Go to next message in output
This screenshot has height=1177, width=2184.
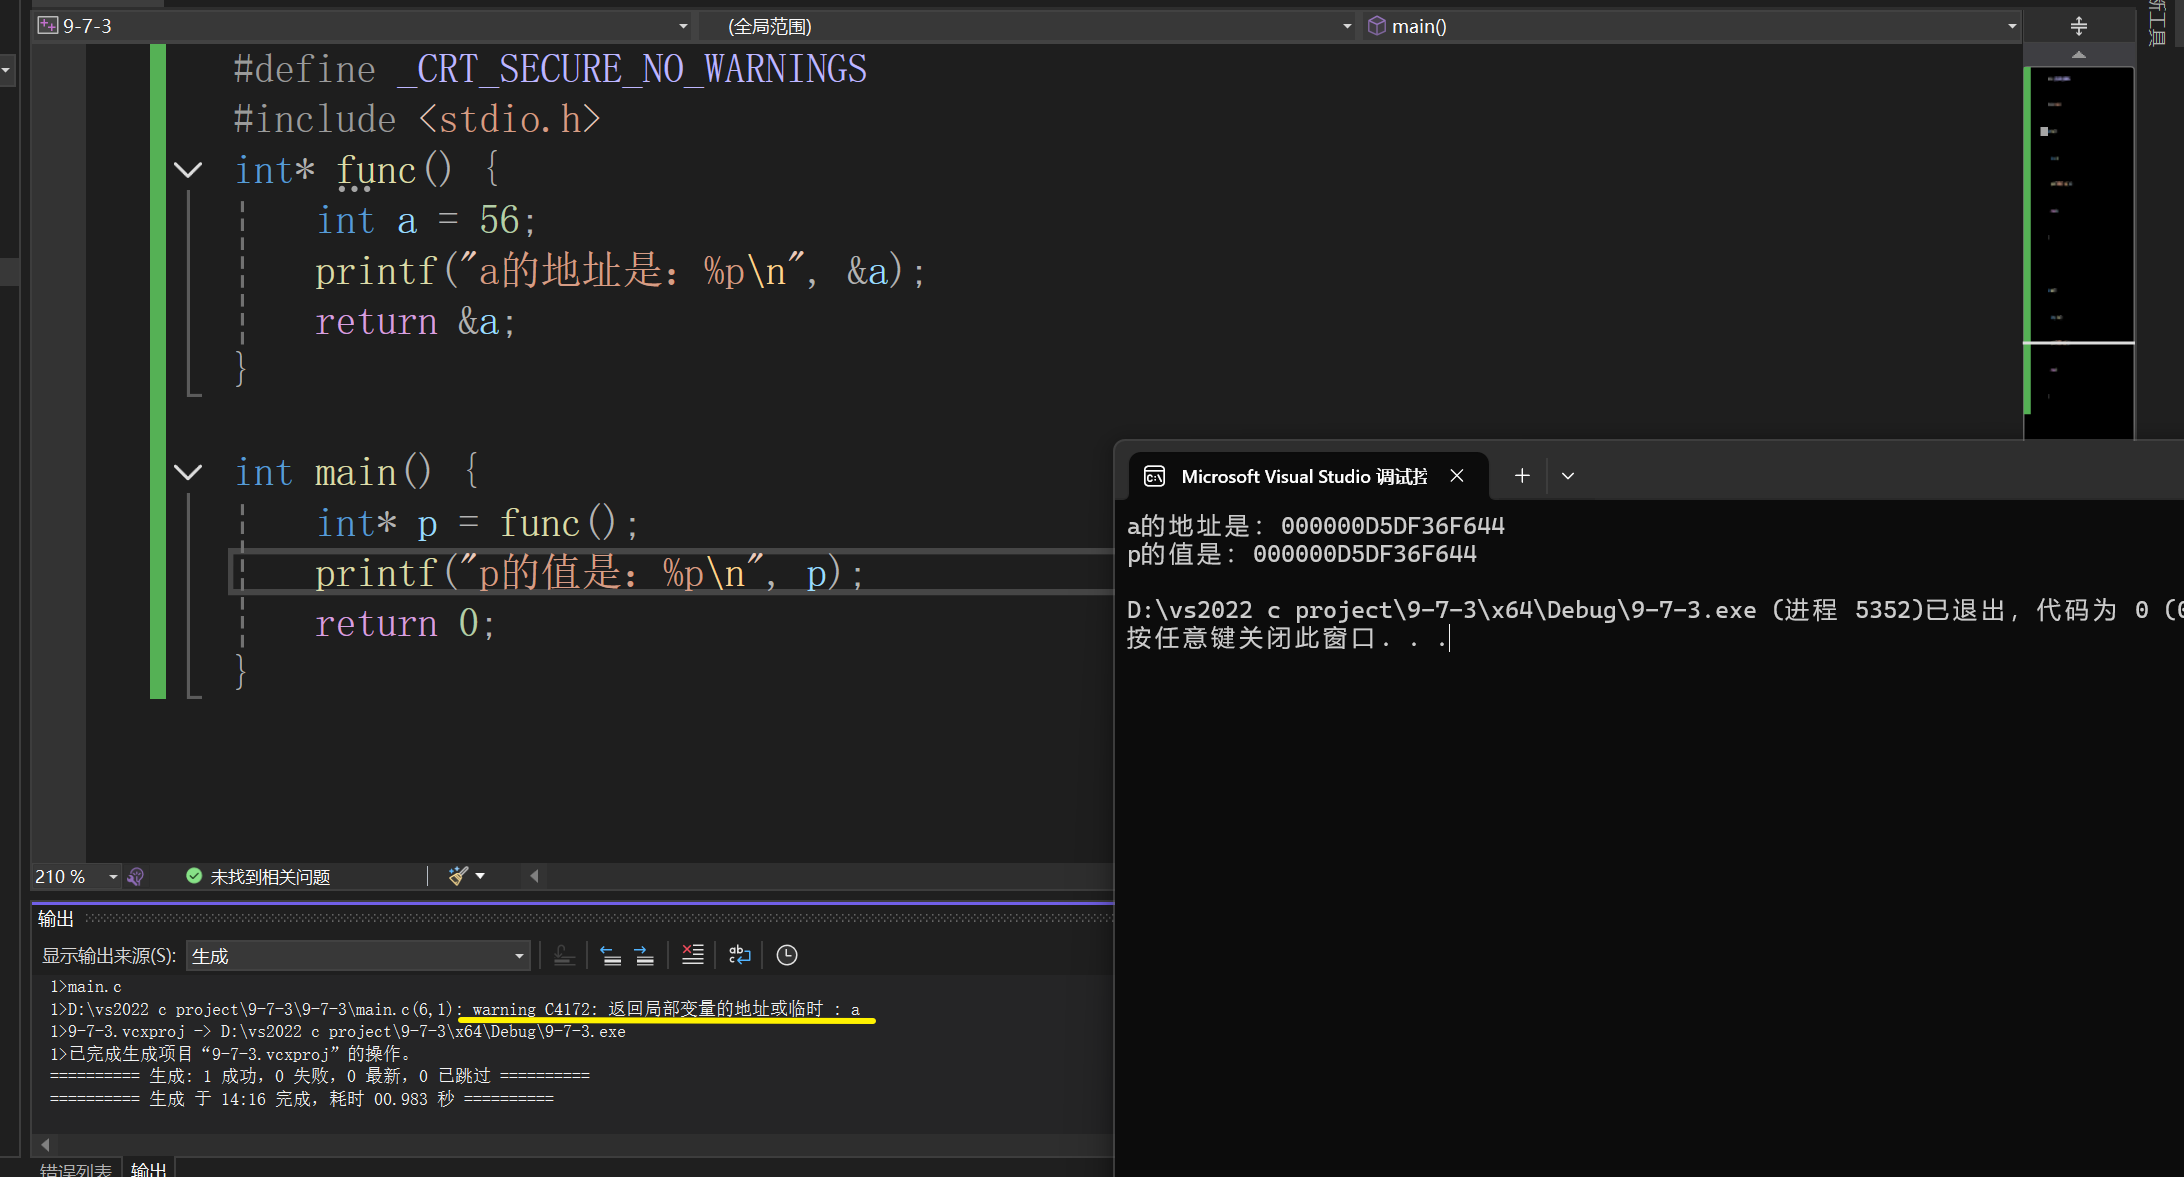coord(645,955)
